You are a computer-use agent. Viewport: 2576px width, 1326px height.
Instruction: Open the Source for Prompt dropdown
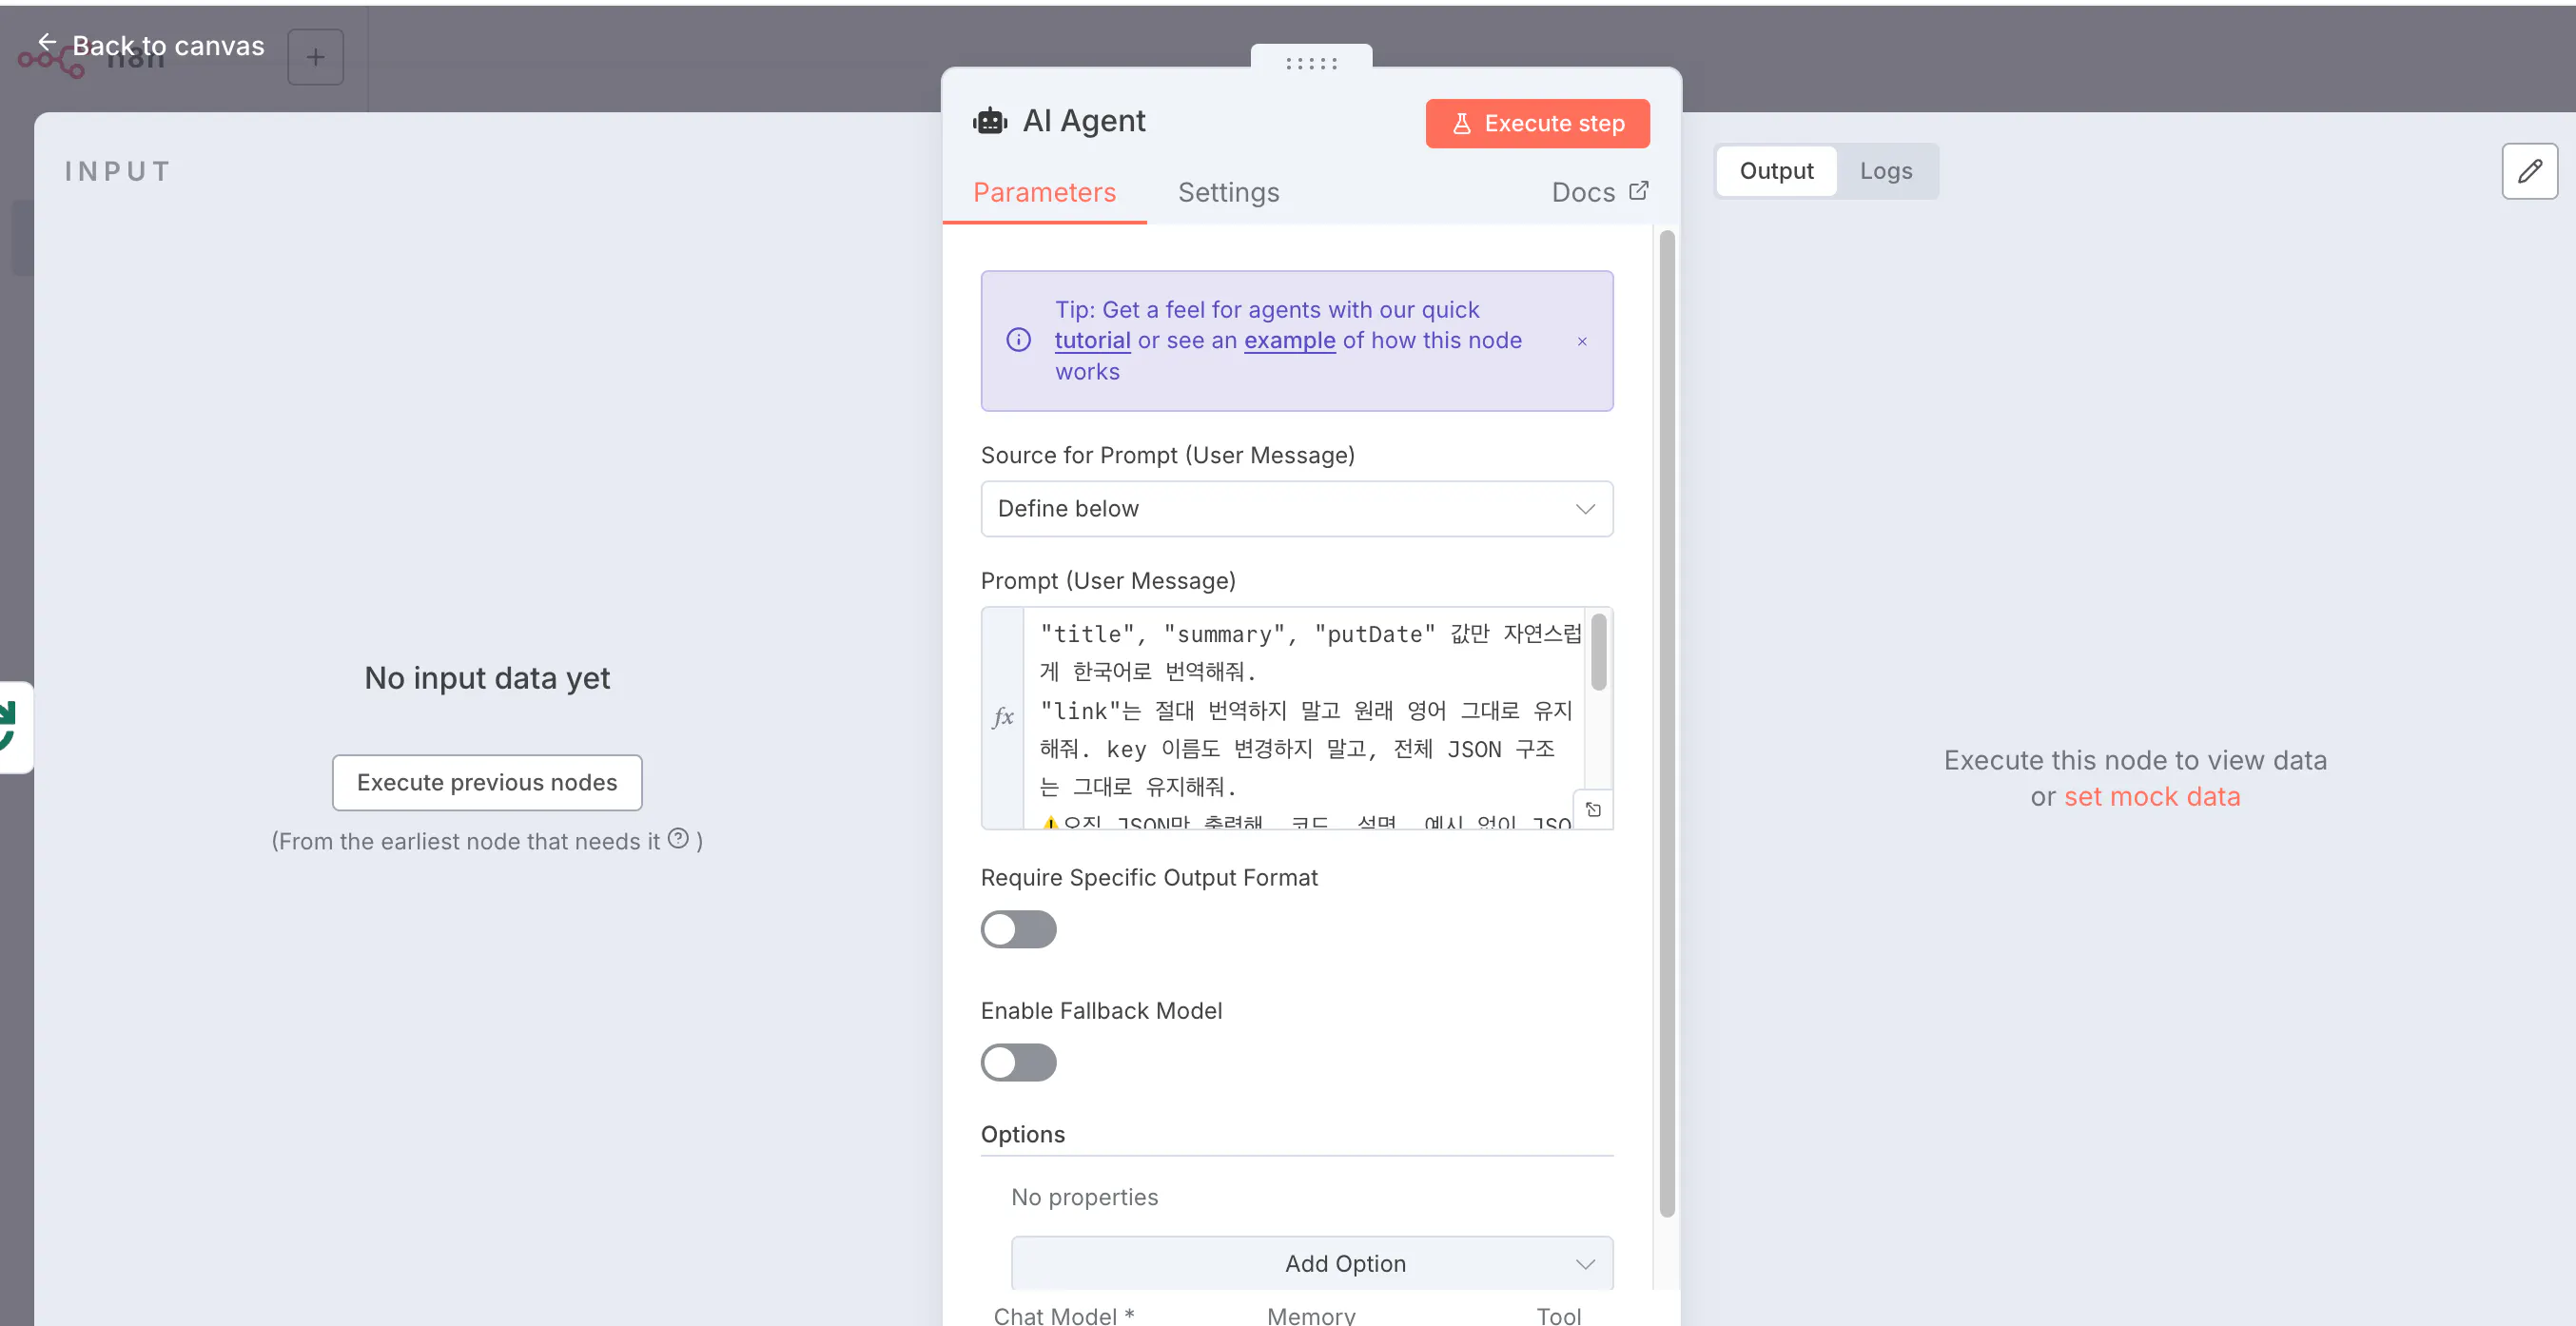coord(1296,508)
